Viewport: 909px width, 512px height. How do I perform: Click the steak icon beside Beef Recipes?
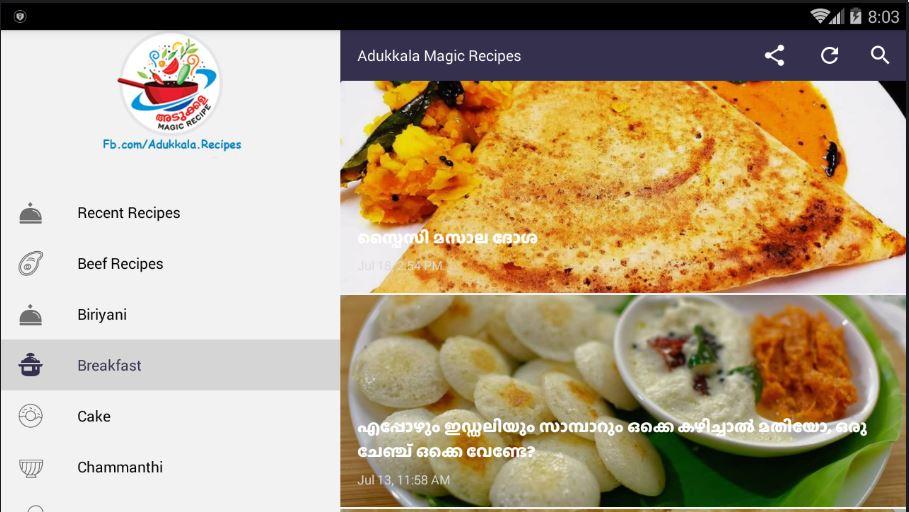click(30, 264)
